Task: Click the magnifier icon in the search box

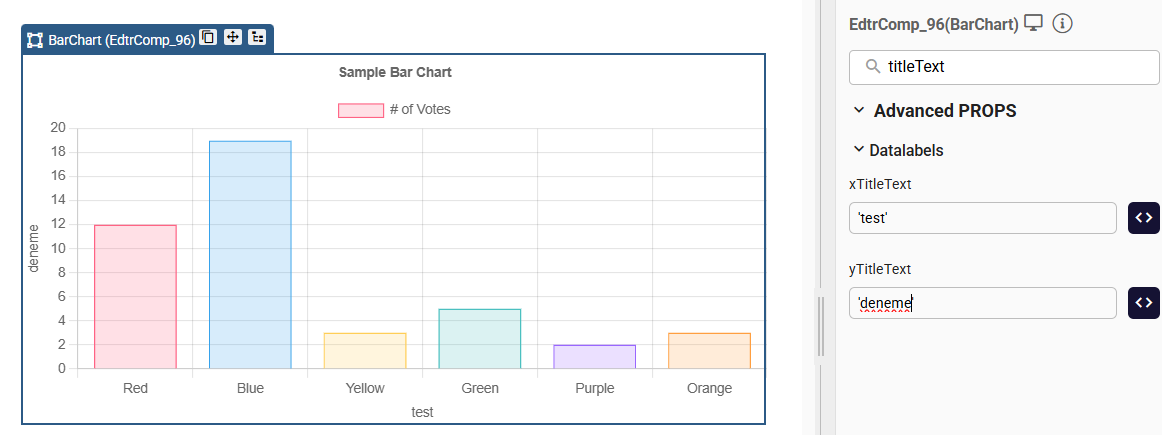Action: [873, 67]
